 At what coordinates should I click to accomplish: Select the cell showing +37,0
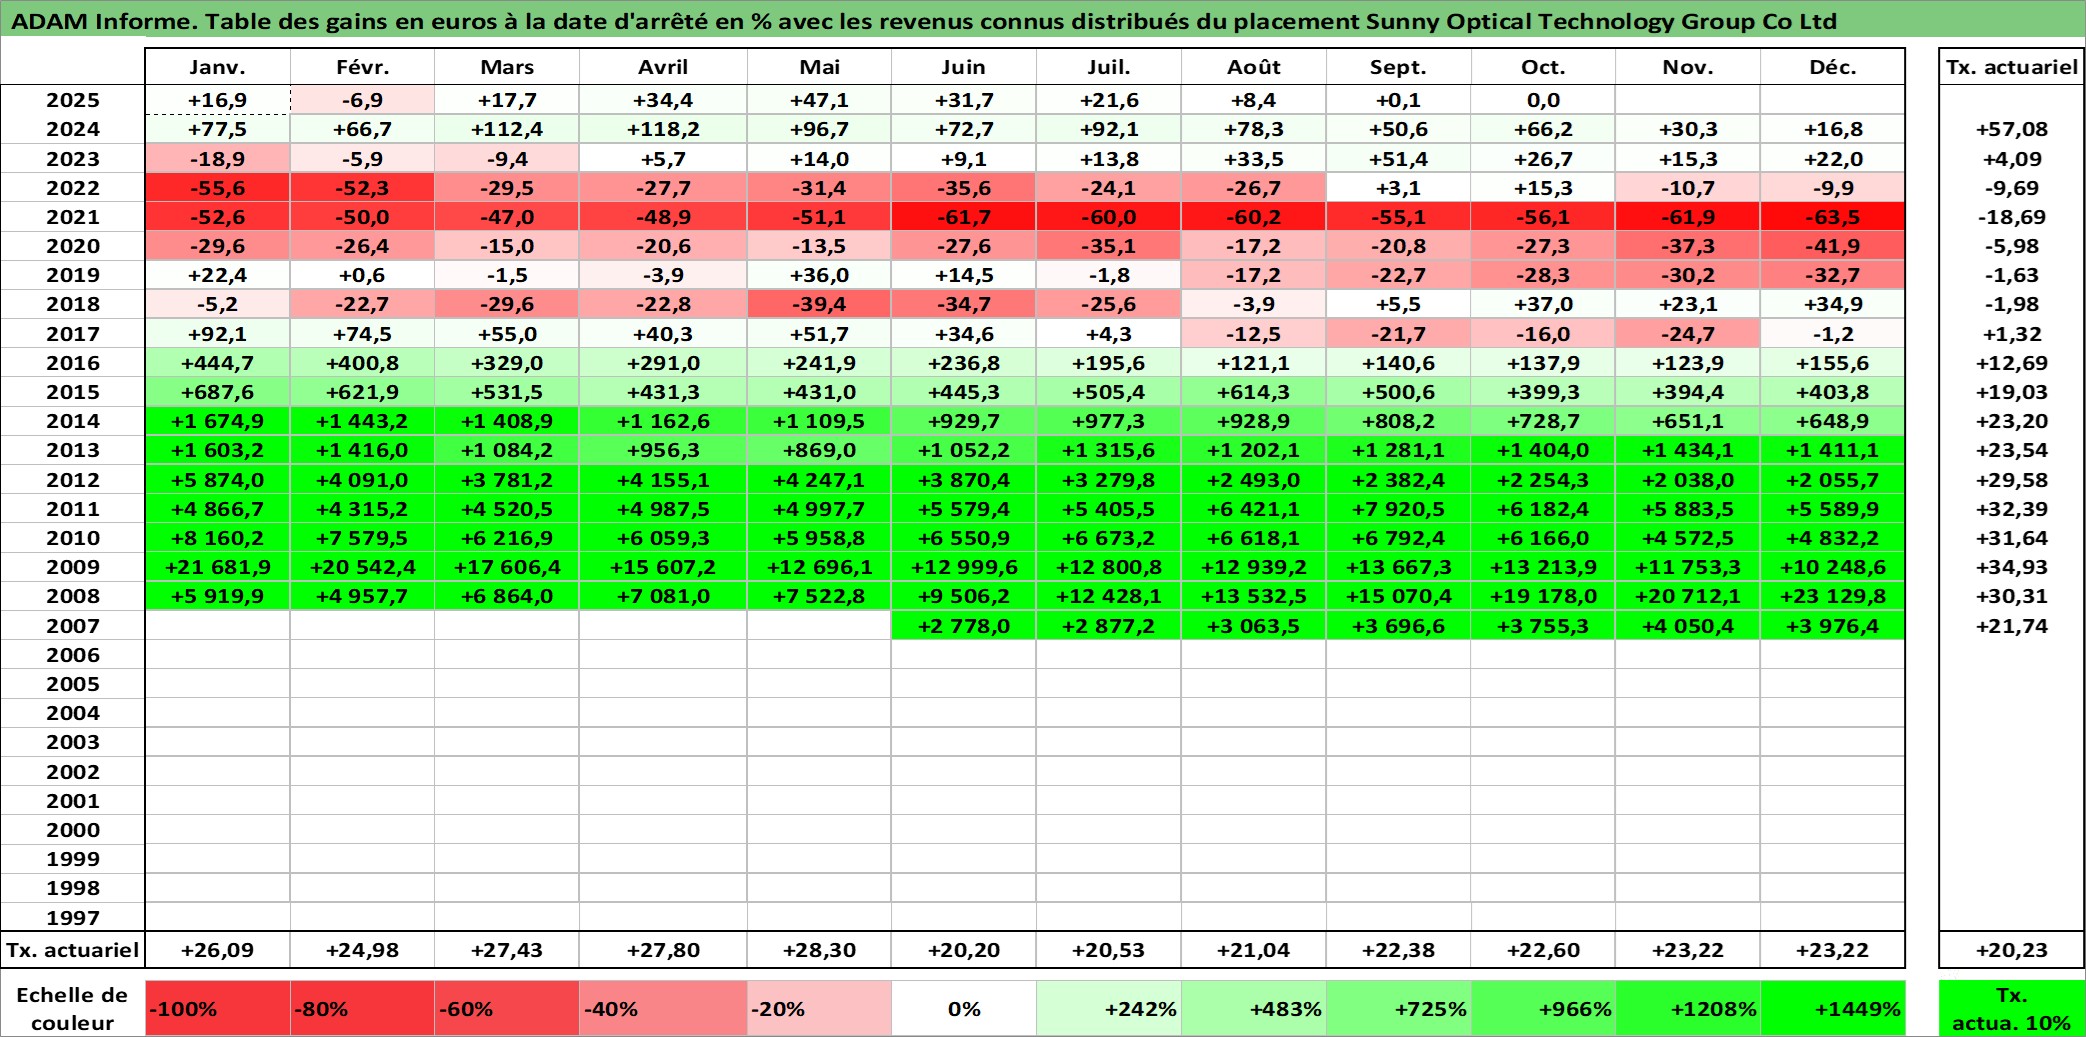(x=1543, y=304)
